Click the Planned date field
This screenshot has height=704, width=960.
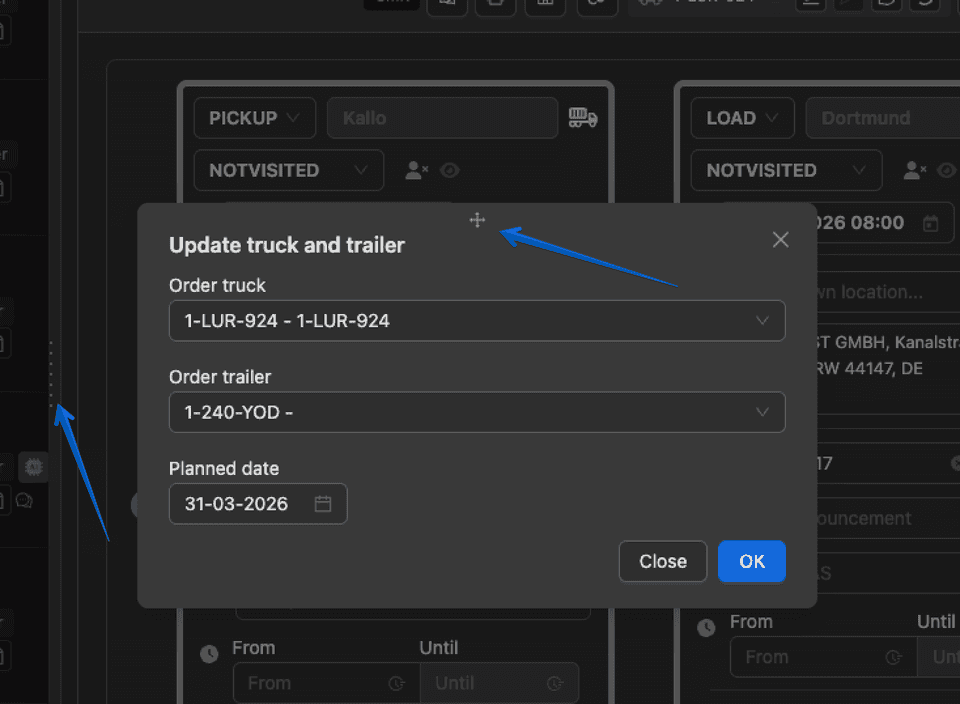[x=258, y=504]
